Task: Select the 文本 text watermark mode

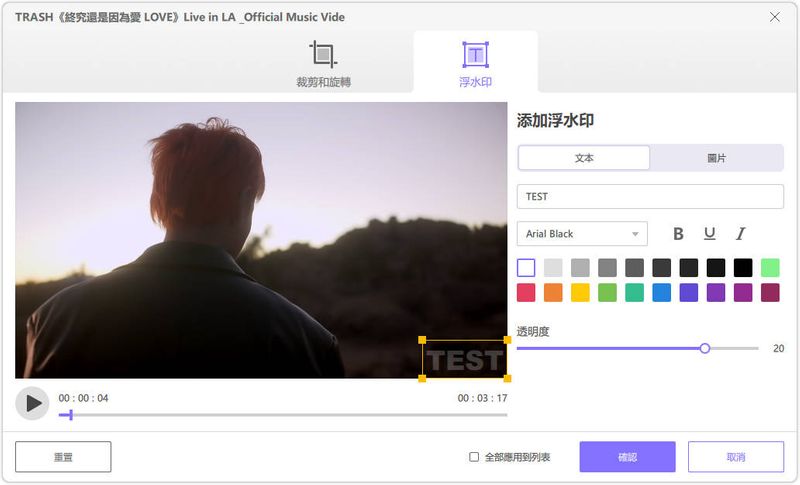Action: (584, 158)
